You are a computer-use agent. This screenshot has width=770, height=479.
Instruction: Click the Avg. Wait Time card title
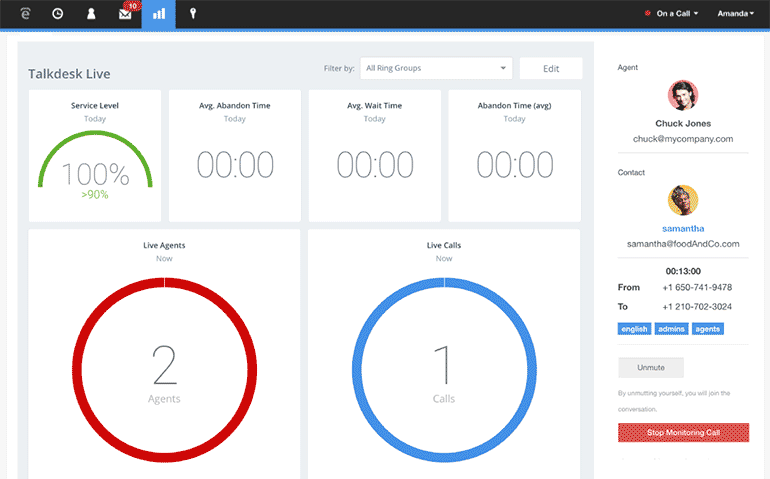pyautogui.click(x=375, y=106)
